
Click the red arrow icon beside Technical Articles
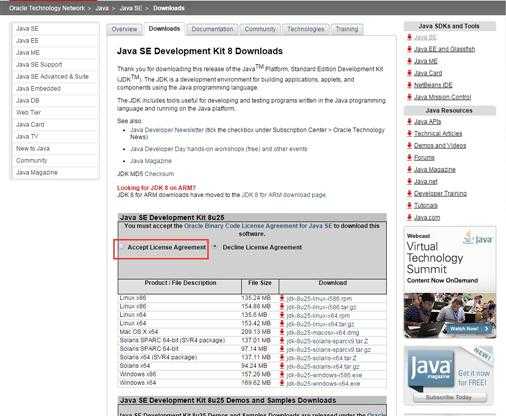410,133
